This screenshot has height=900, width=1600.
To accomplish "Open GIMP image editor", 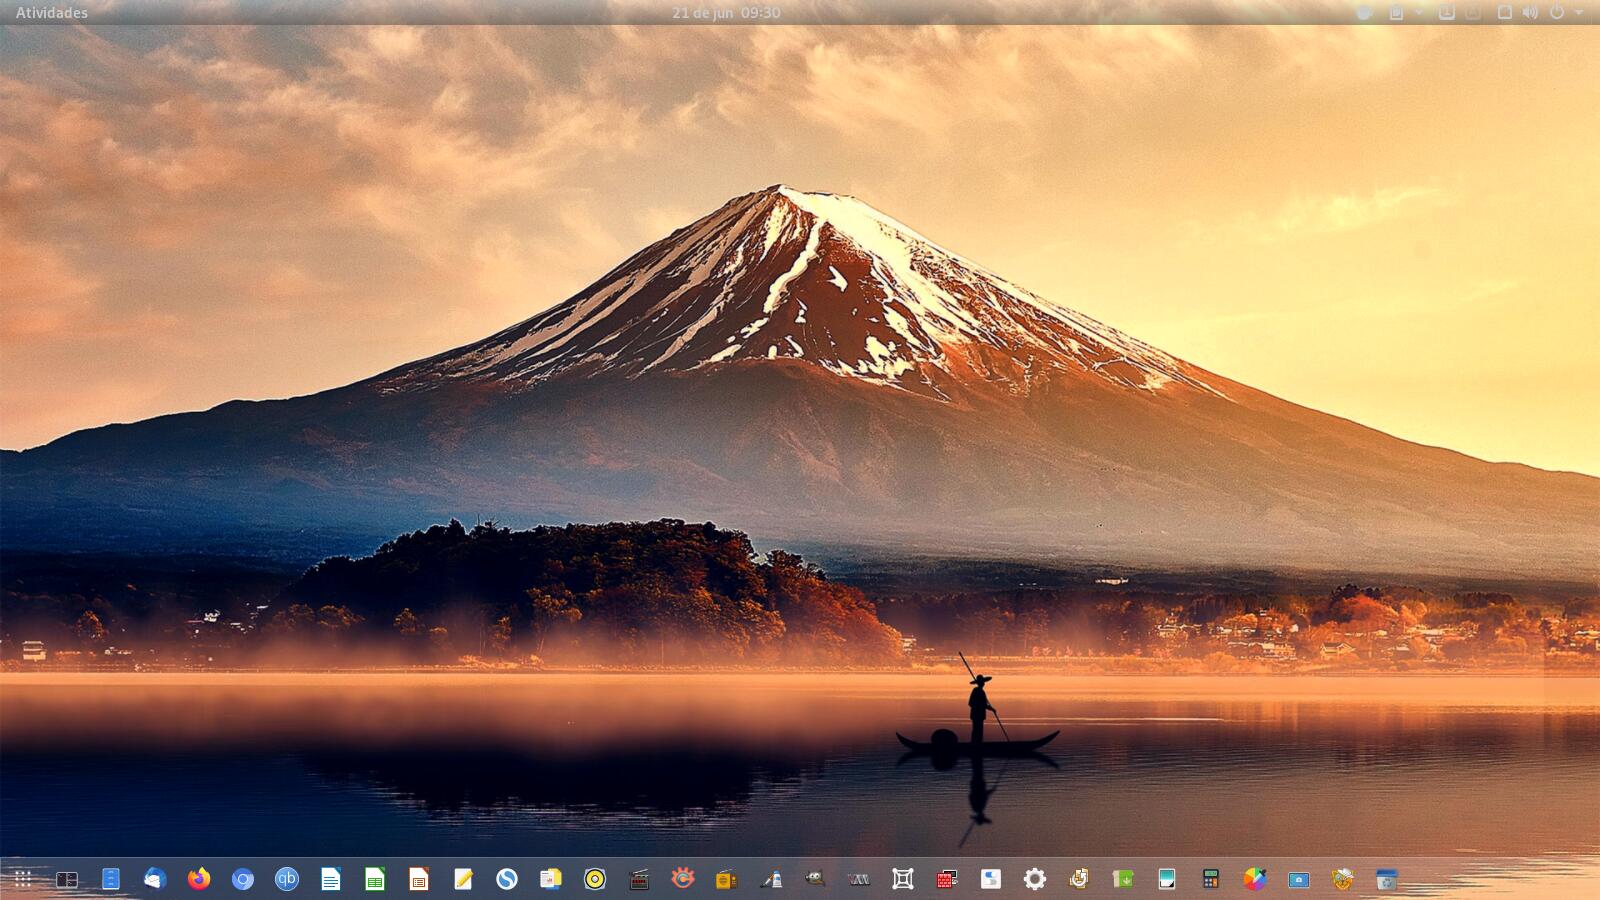I will tap(815, 879).
